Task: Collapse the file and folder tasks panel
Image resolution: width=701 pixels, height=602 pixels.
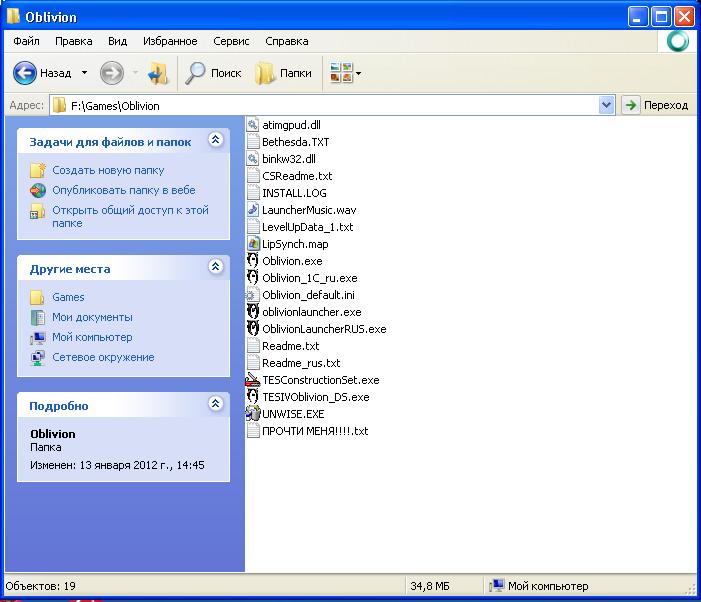Action: coord(215,140)
